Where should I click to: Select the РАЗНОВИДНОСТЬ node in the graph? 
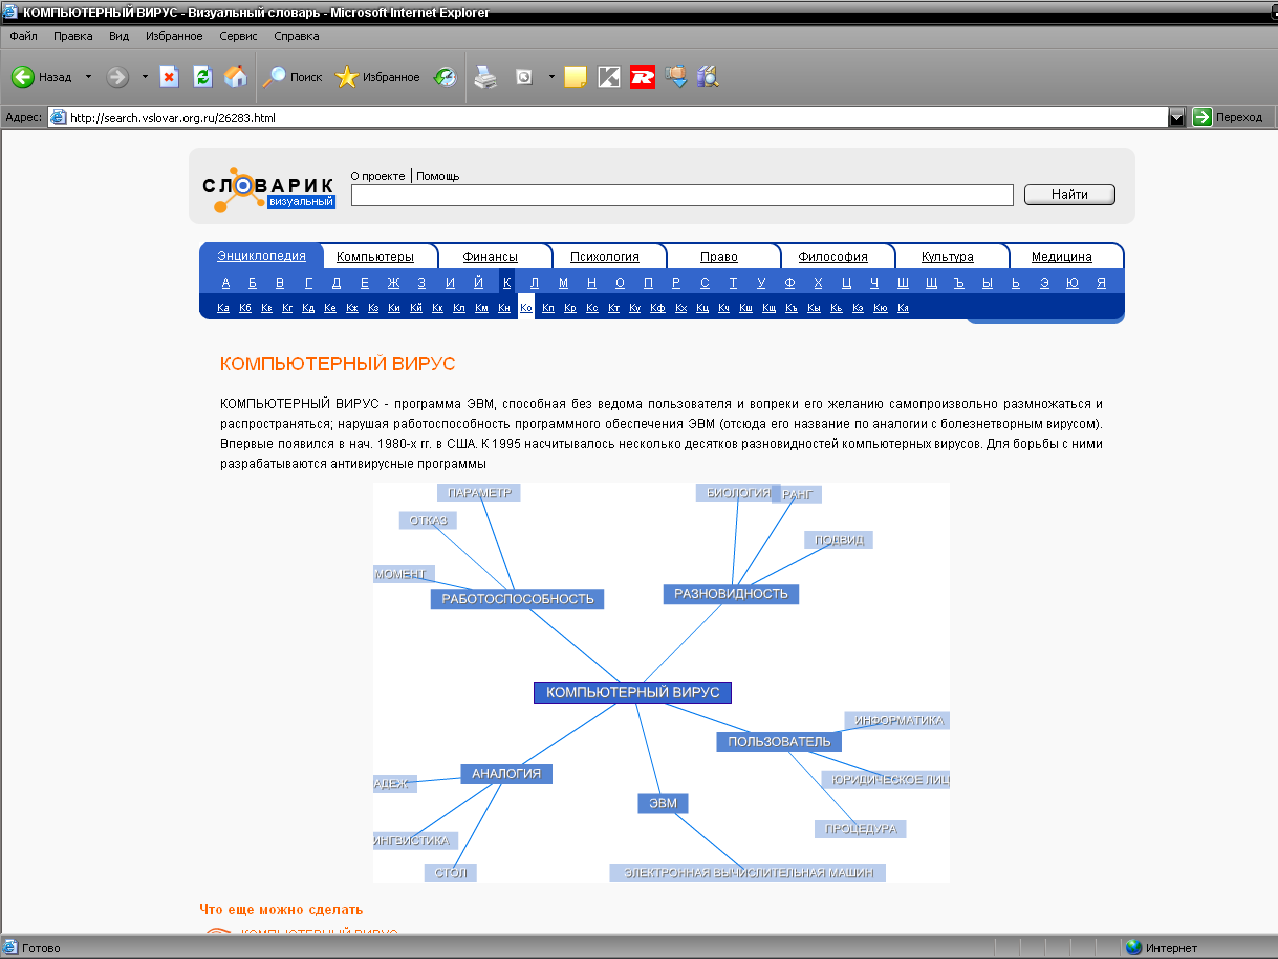pyautogui.click(x=731, y=594)
